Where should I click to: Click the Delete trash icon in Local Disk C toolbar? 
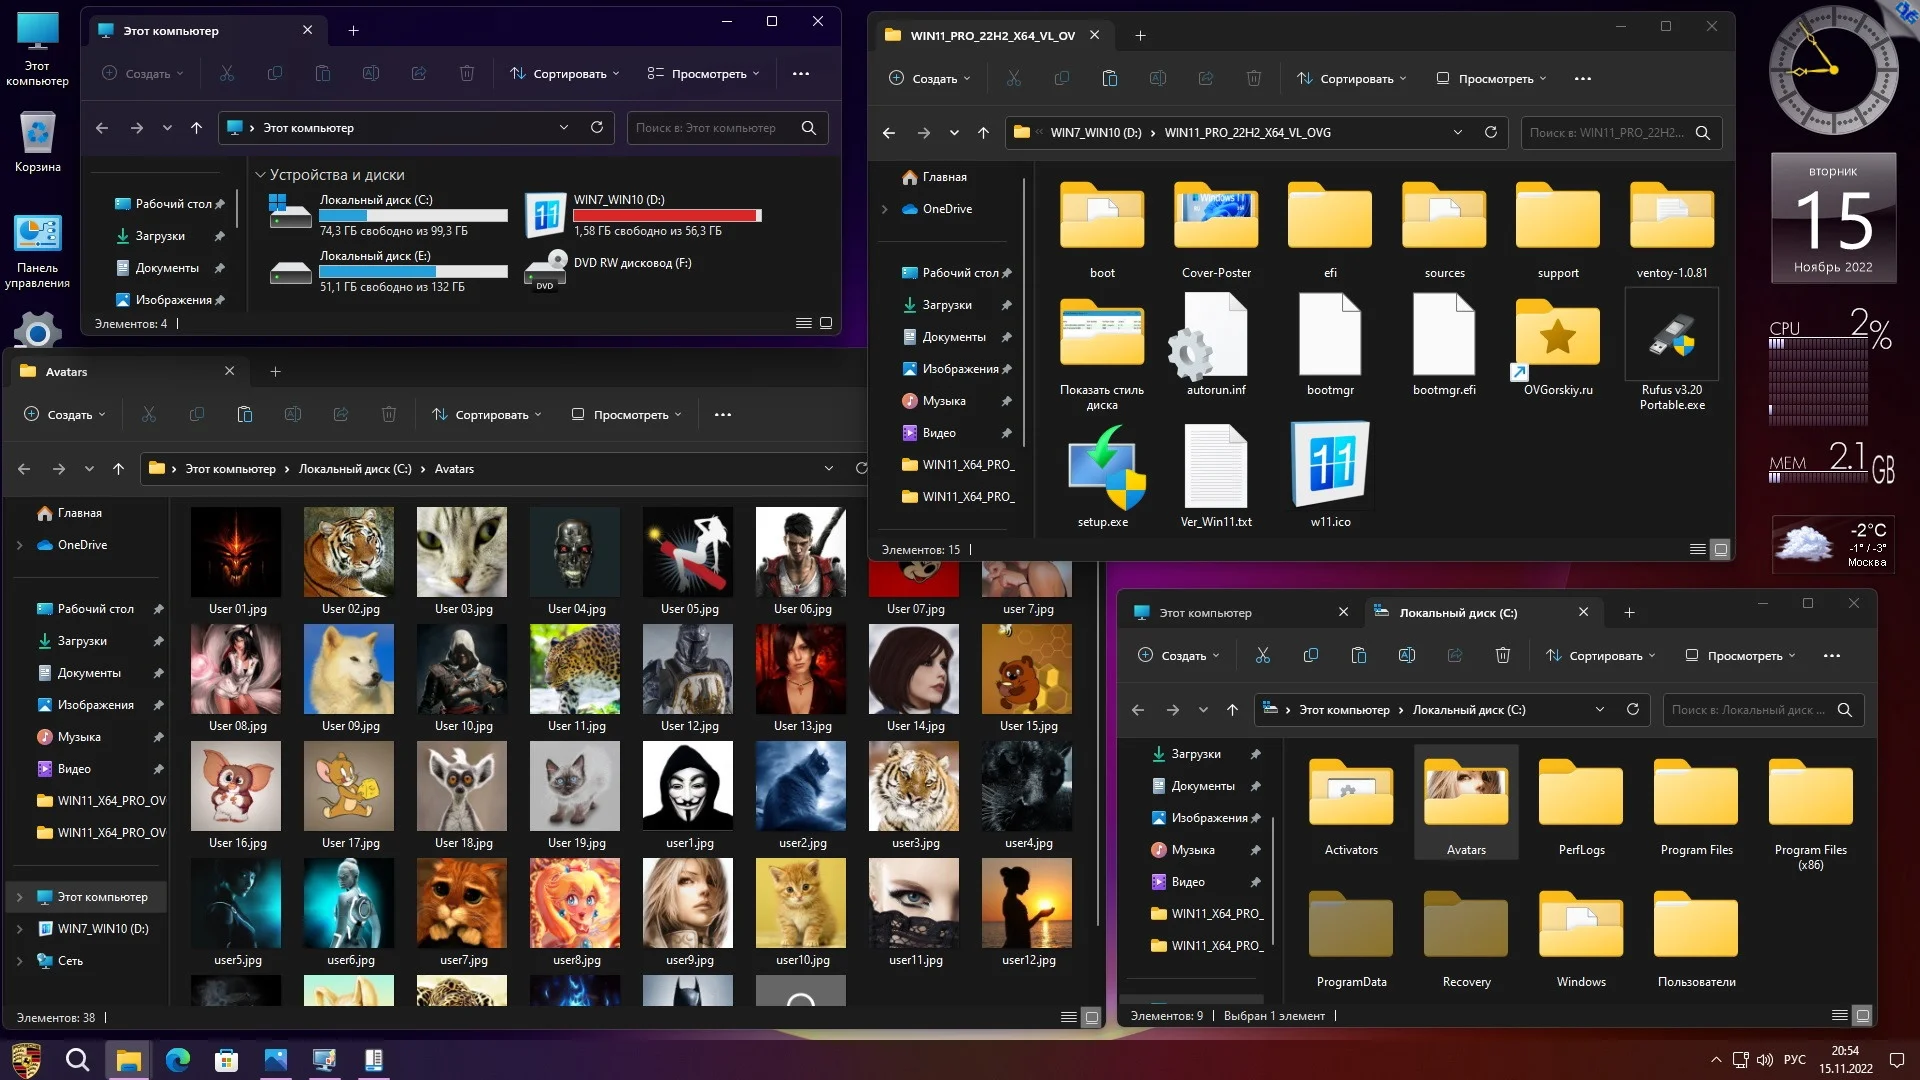click(1502, 656)
